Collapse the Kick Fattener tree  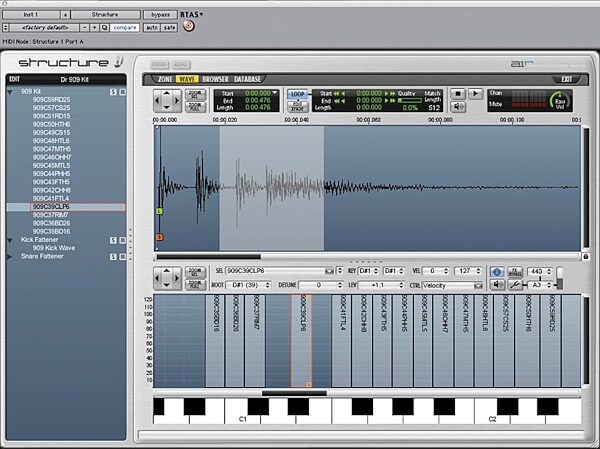(10, 240)
